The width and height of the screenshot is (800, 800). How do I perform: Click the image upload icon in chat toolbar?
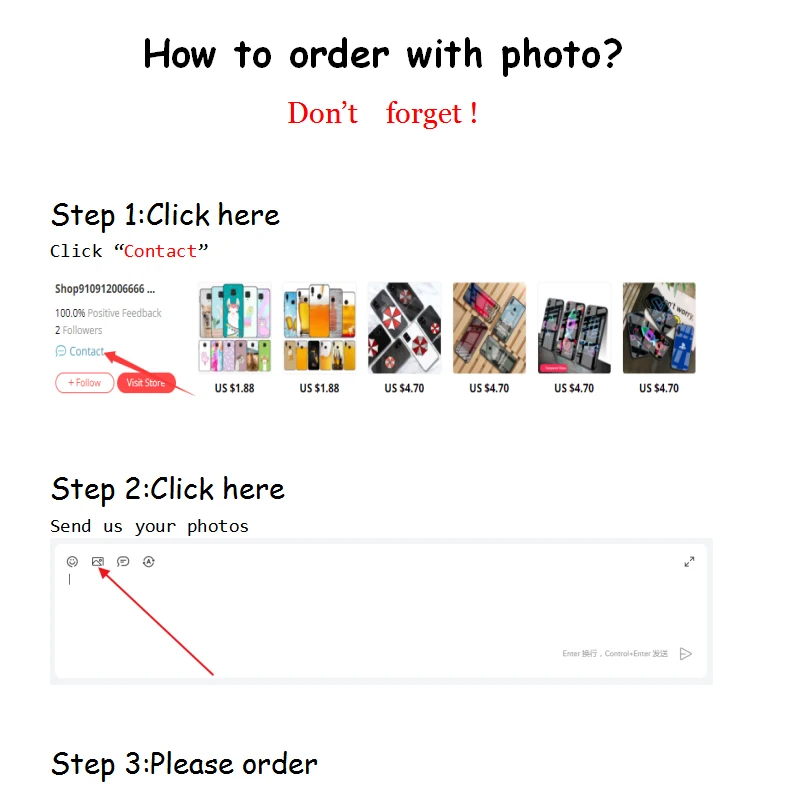tap(97, 562)
